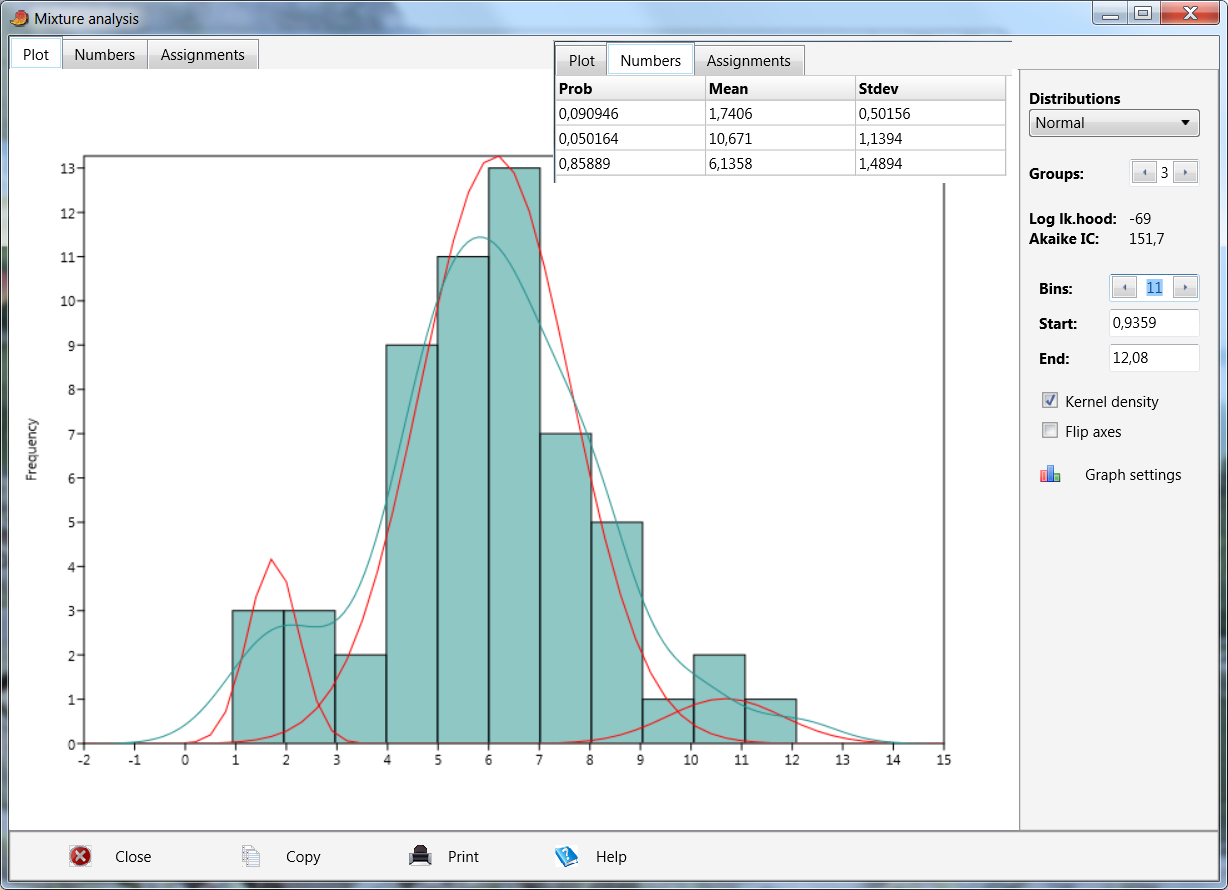Image resolution: width=1228 pixels, height=890 pixels.
Task: Click the Start value input field
Action: coord(1154,323)
